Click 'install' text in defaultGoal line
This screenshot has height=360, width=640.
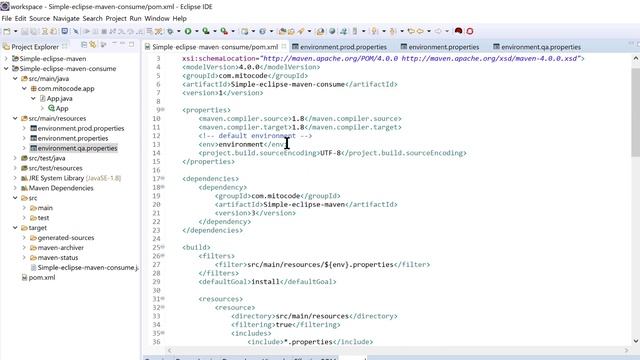click(265, 282)
